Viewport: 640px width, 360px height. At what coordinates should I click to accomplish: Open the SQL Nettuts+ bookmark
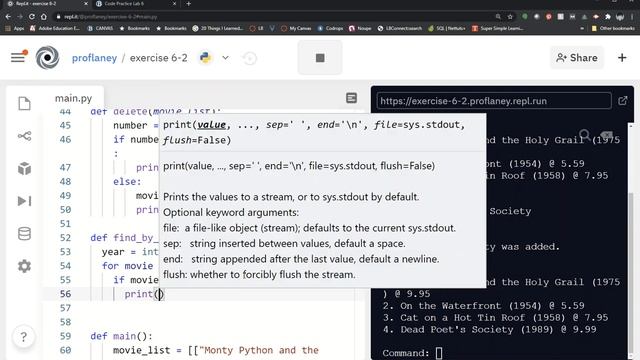[447, 28]
